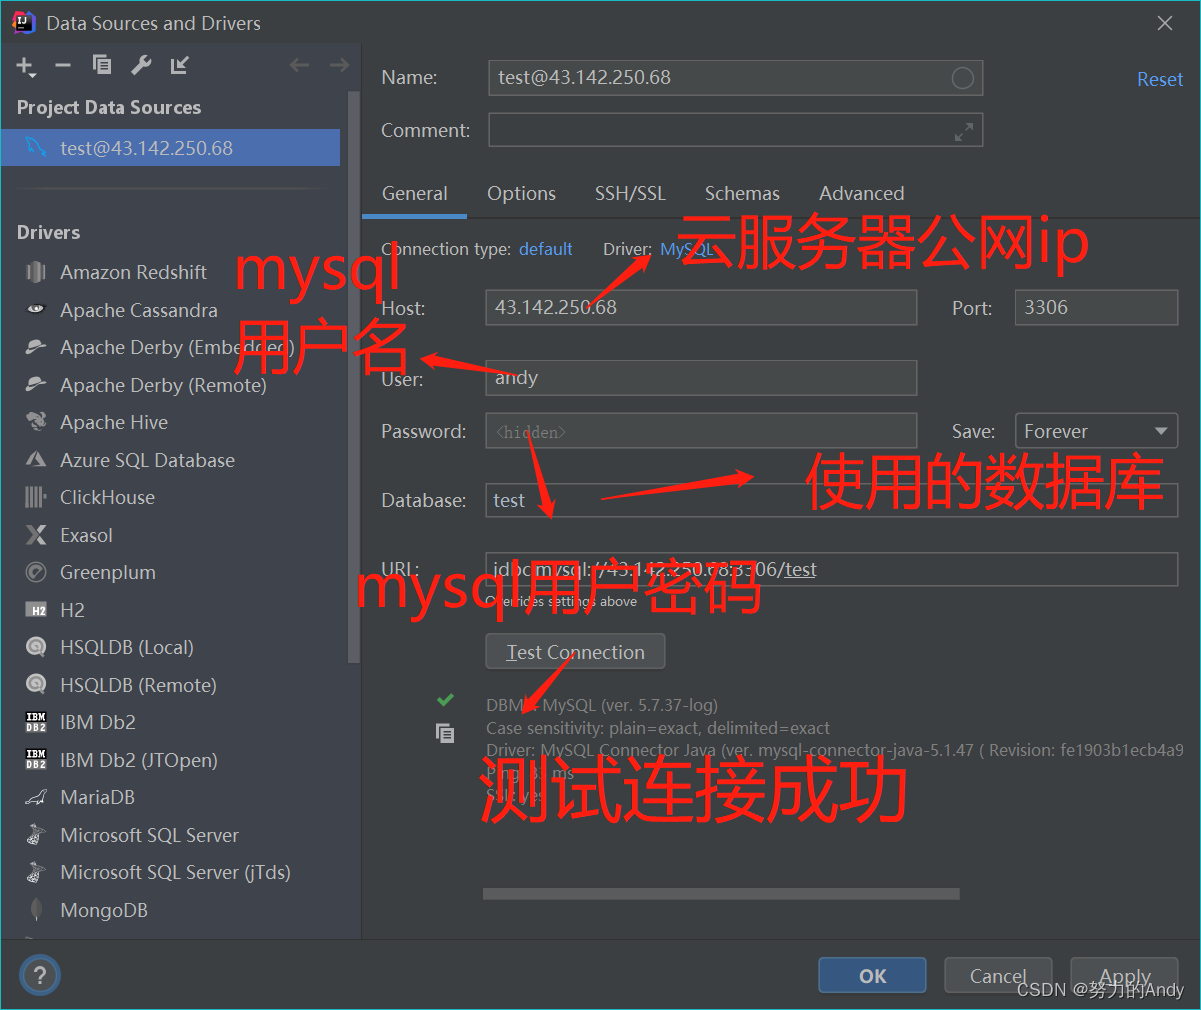
Task: Close the Data Sources and Drivers dialog
Action: click(1165, 23)
